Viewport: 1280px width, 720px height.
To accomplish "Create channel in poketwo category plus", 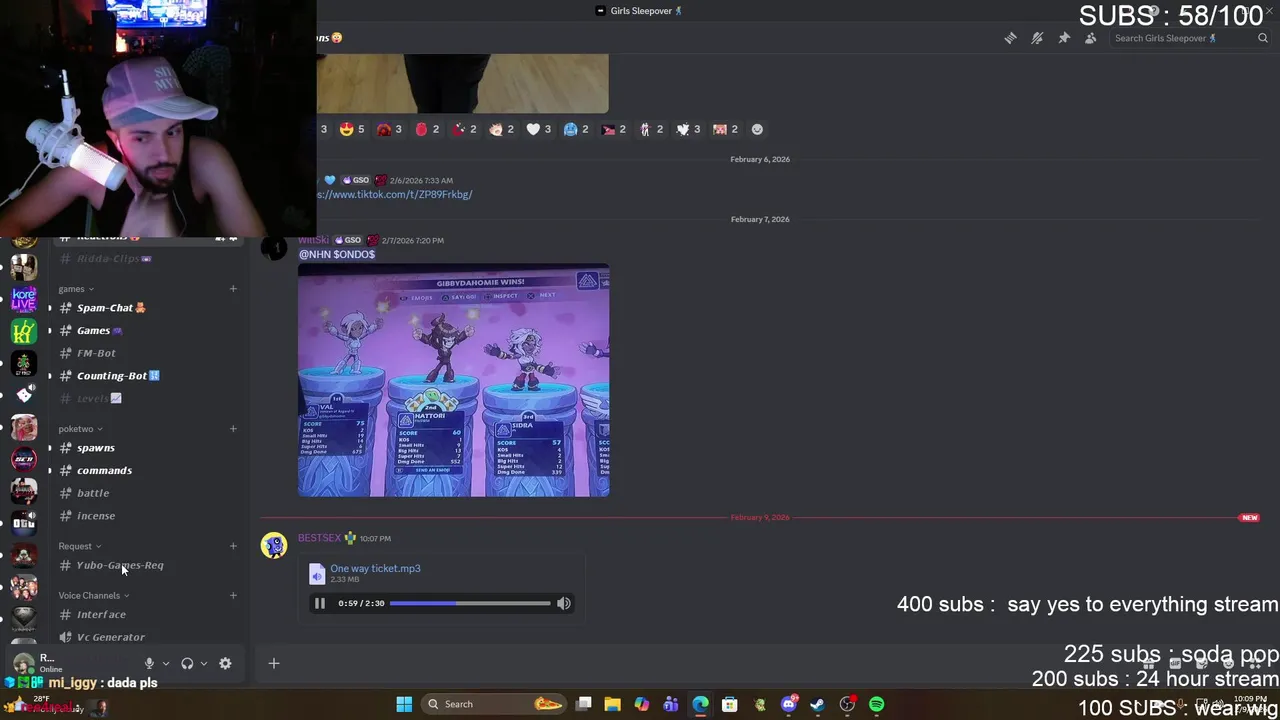I will (233, 429).
